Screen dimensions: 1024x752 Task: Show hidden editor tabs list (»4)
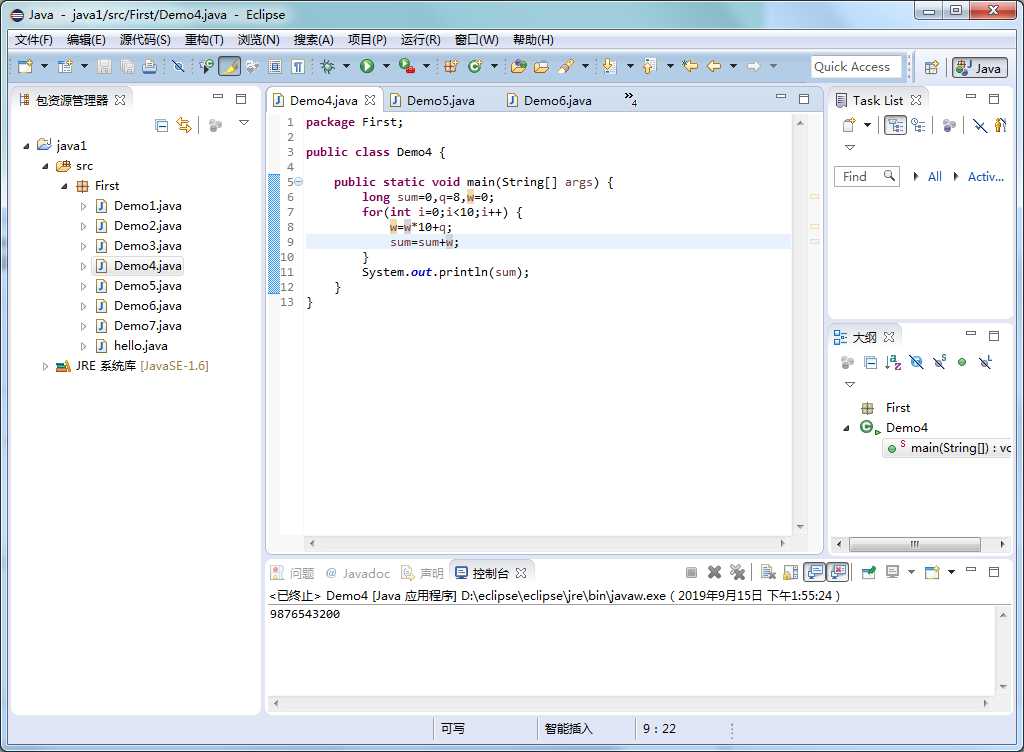click(x=630, y=99)
